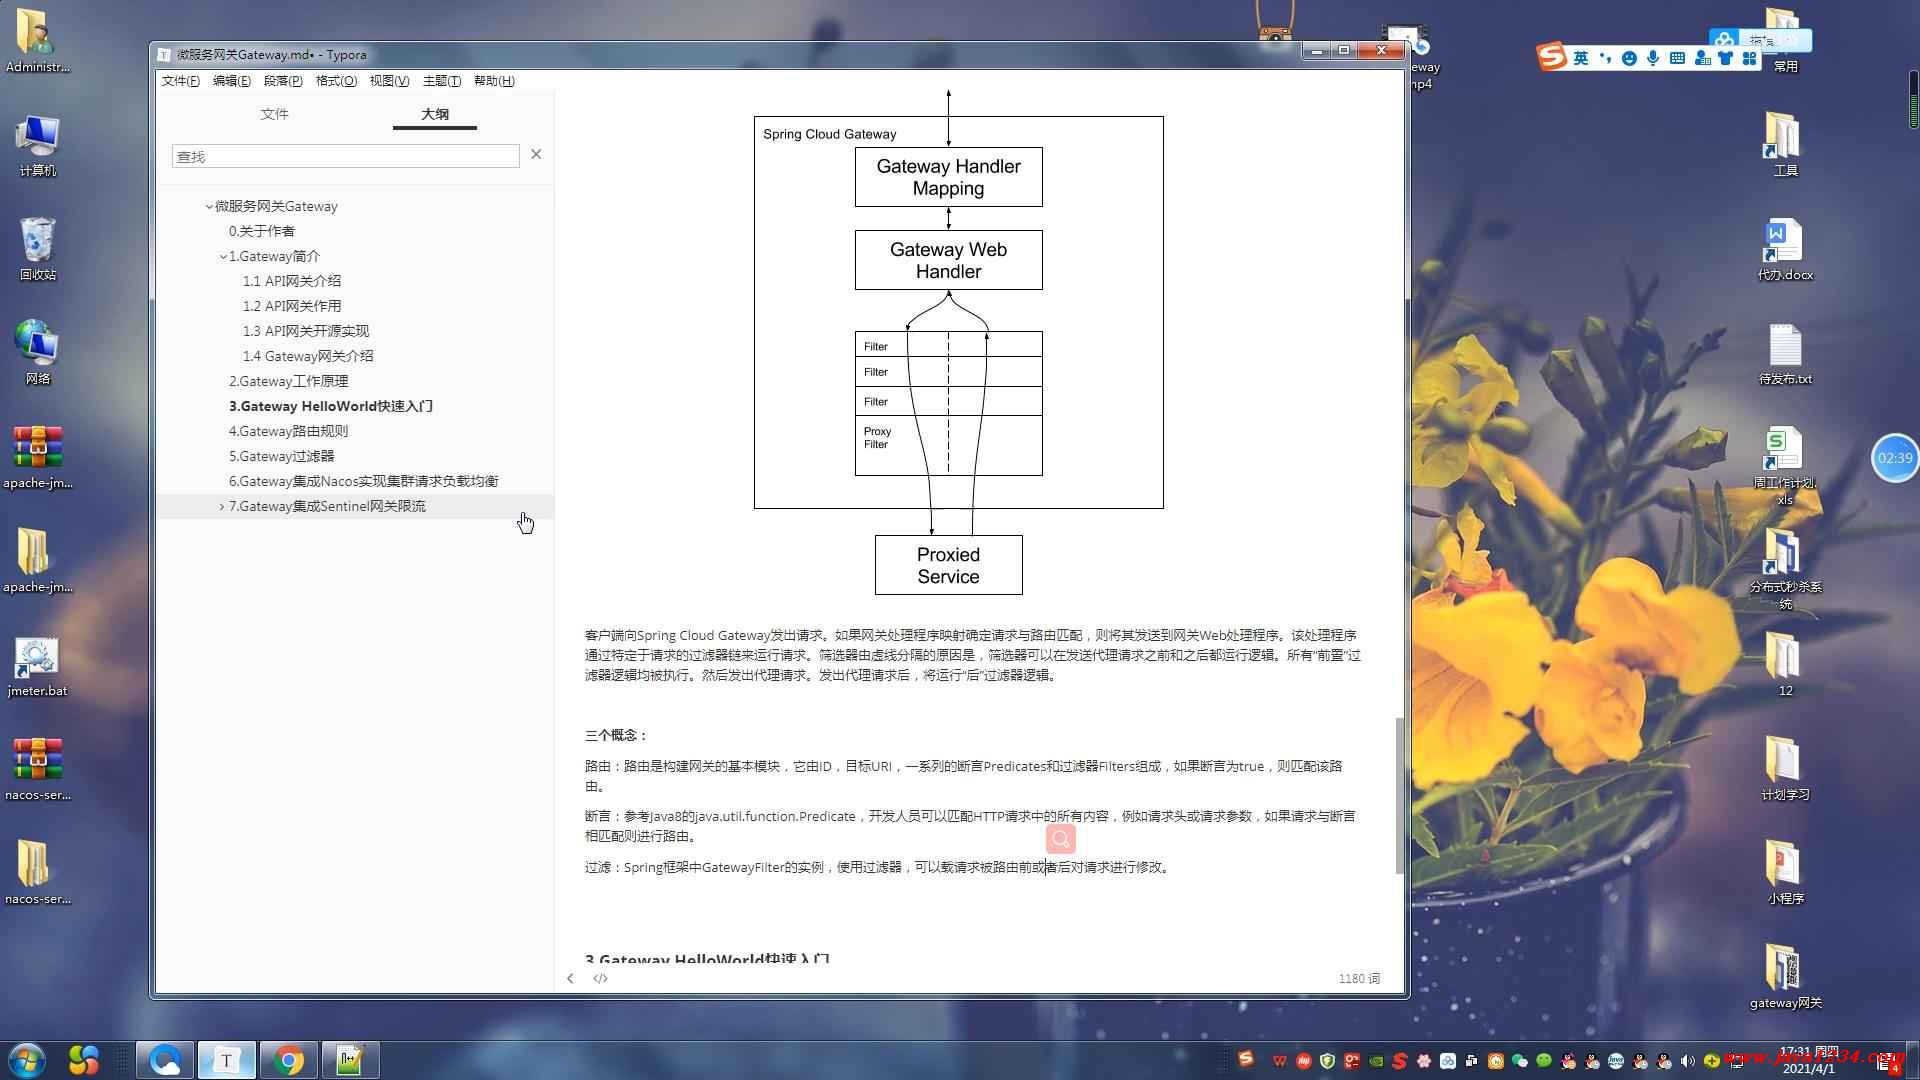Jump to 6.Gateway集成Nacos outline item

363,481
